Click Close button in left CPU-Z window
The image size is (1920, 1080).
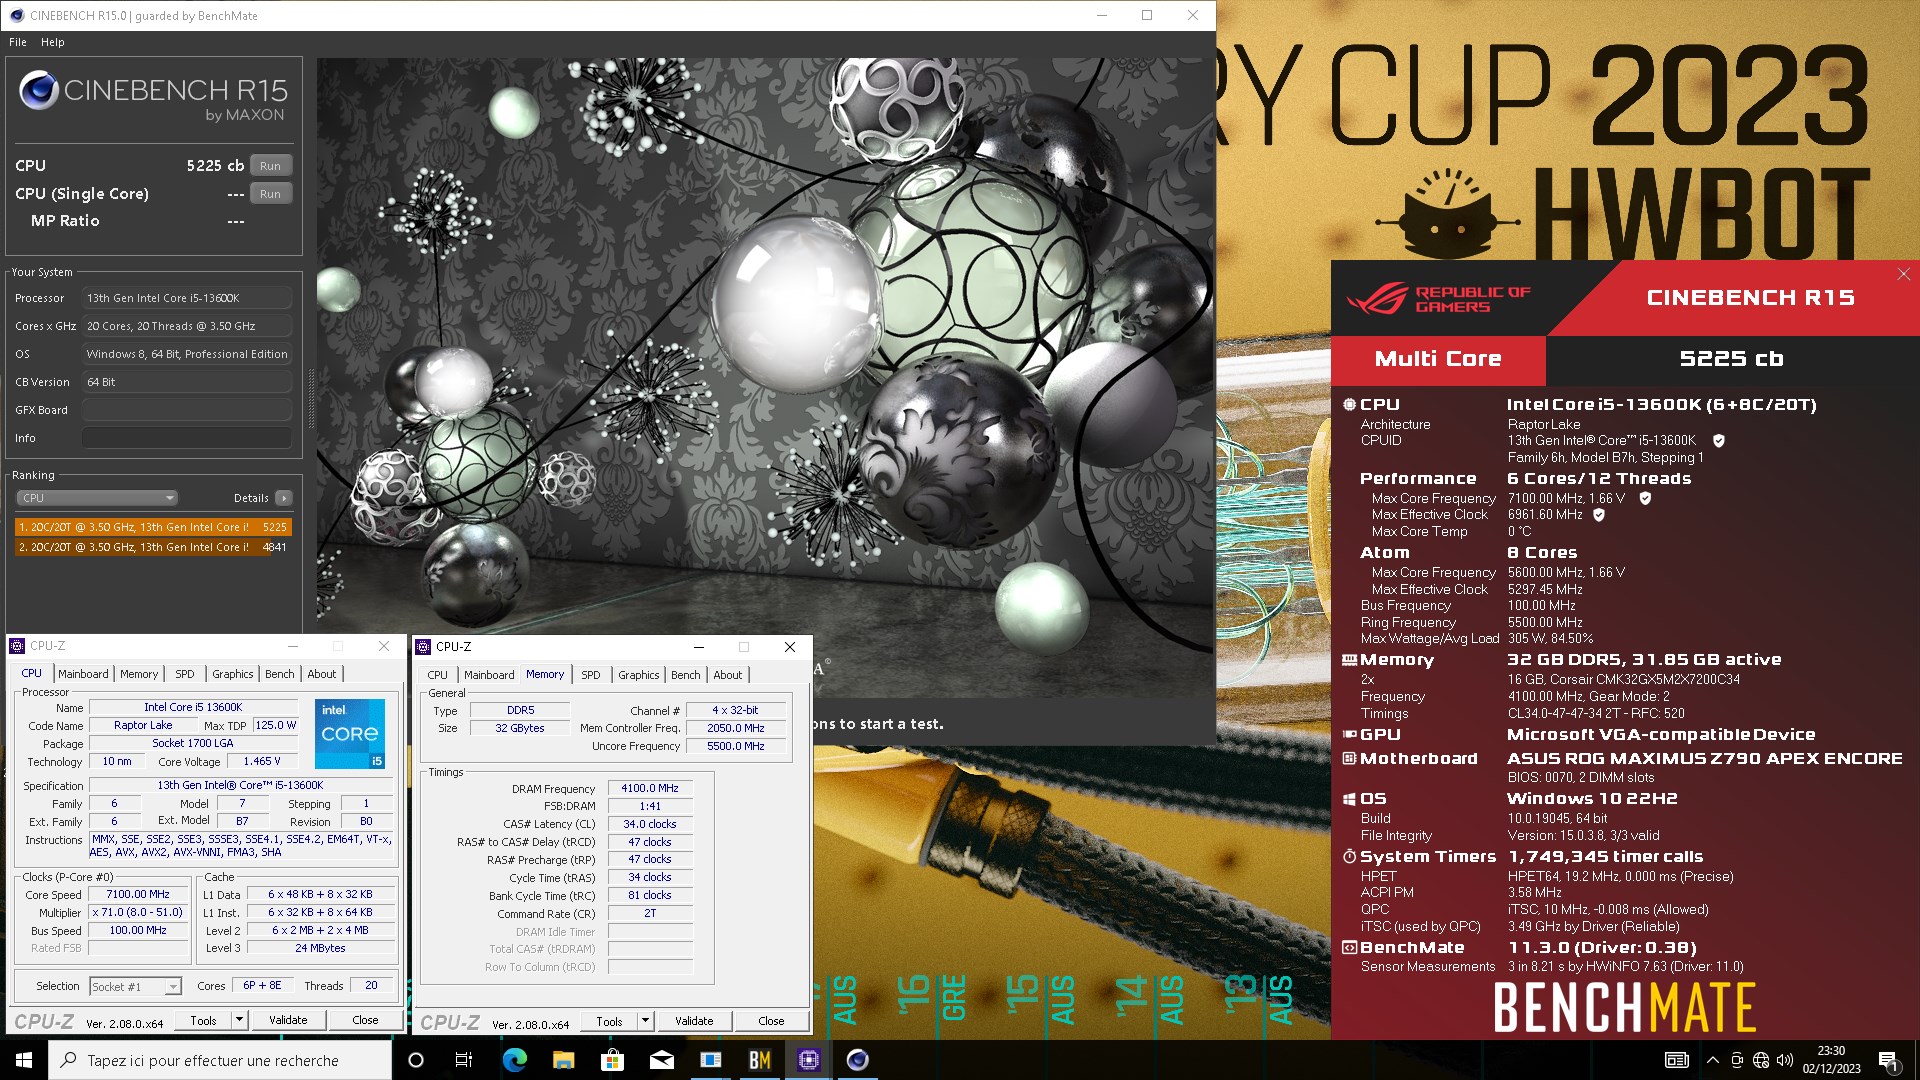pyautogui.click(x=365, y=1021)
